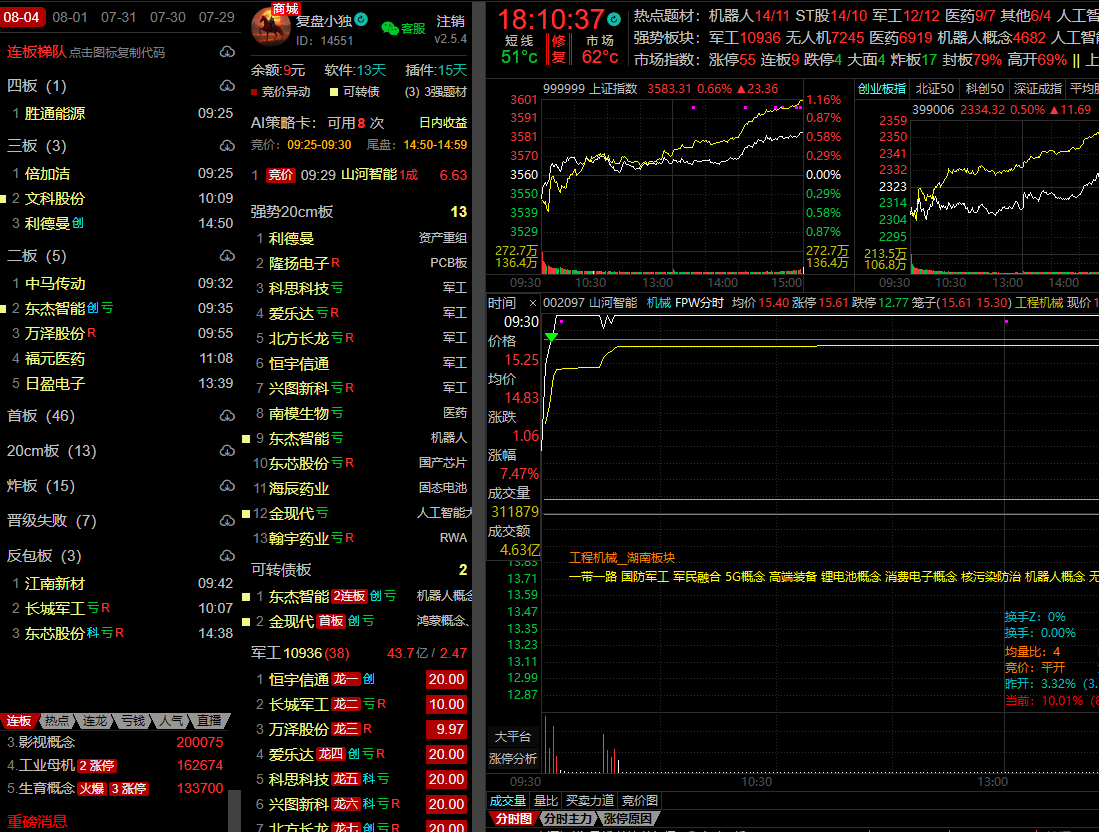Expand the 炸板 (15) group
The width and height of the screenshot is (1099, 832).
coord(41,486)
